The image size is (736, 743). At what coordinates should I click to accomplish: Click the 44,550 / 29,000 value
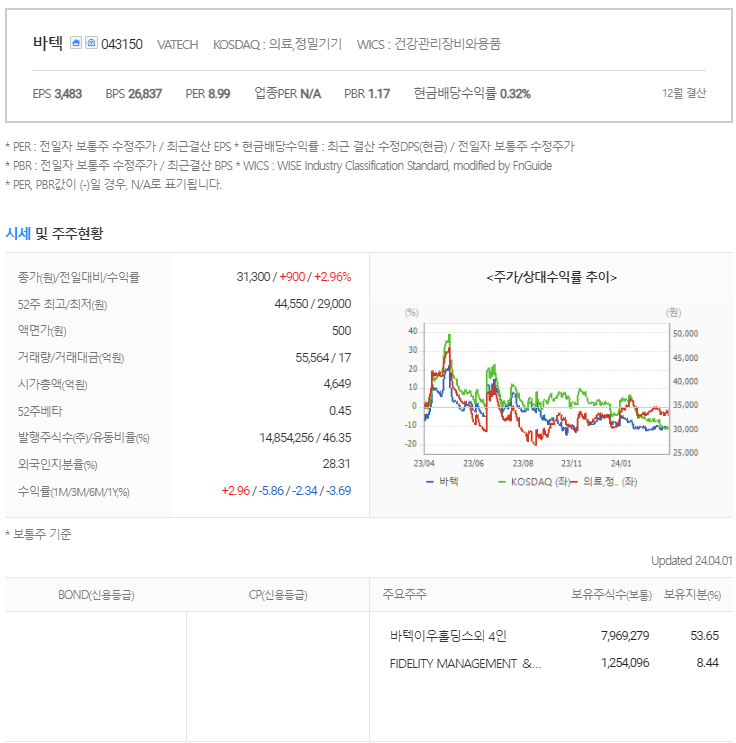pyautogui.click(x=313, y=304)
